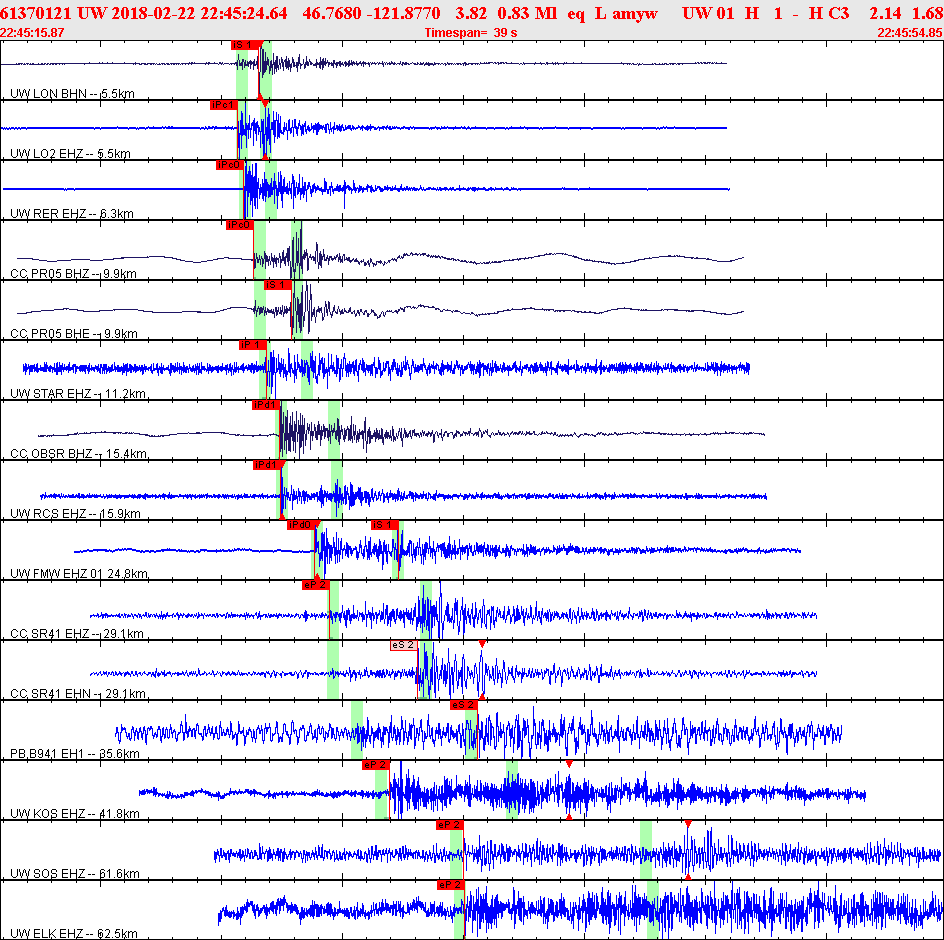944x940 pixels.
Task: Click the PB B941 EH1 -- 35.6km label
Action: pyautogui.click(x=75, y=754)
